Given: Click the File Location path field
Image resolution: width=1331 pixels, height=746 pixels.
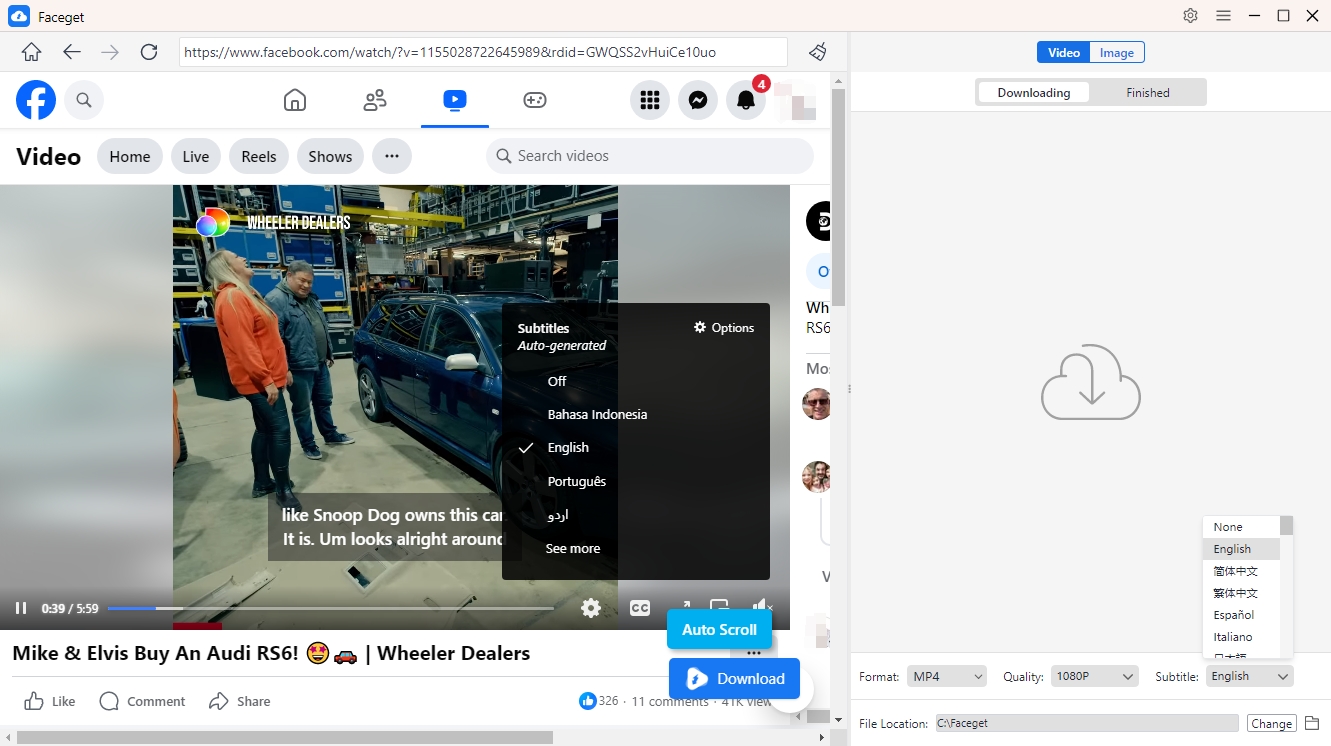Looking at the screenshot, I should (x=1086, y=723).
